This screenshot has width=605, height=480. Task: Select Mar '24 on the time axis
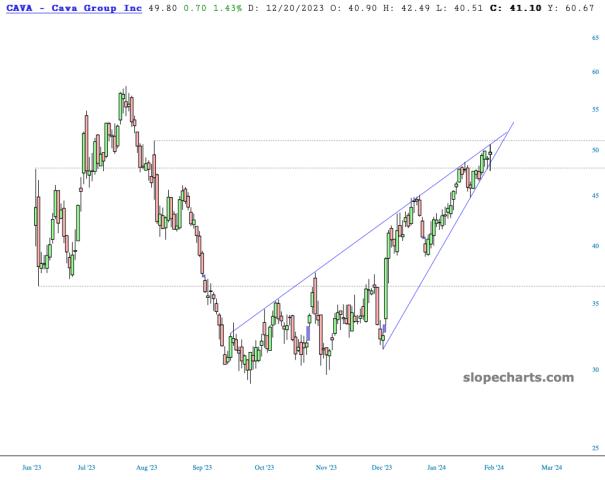coord(551,466)
